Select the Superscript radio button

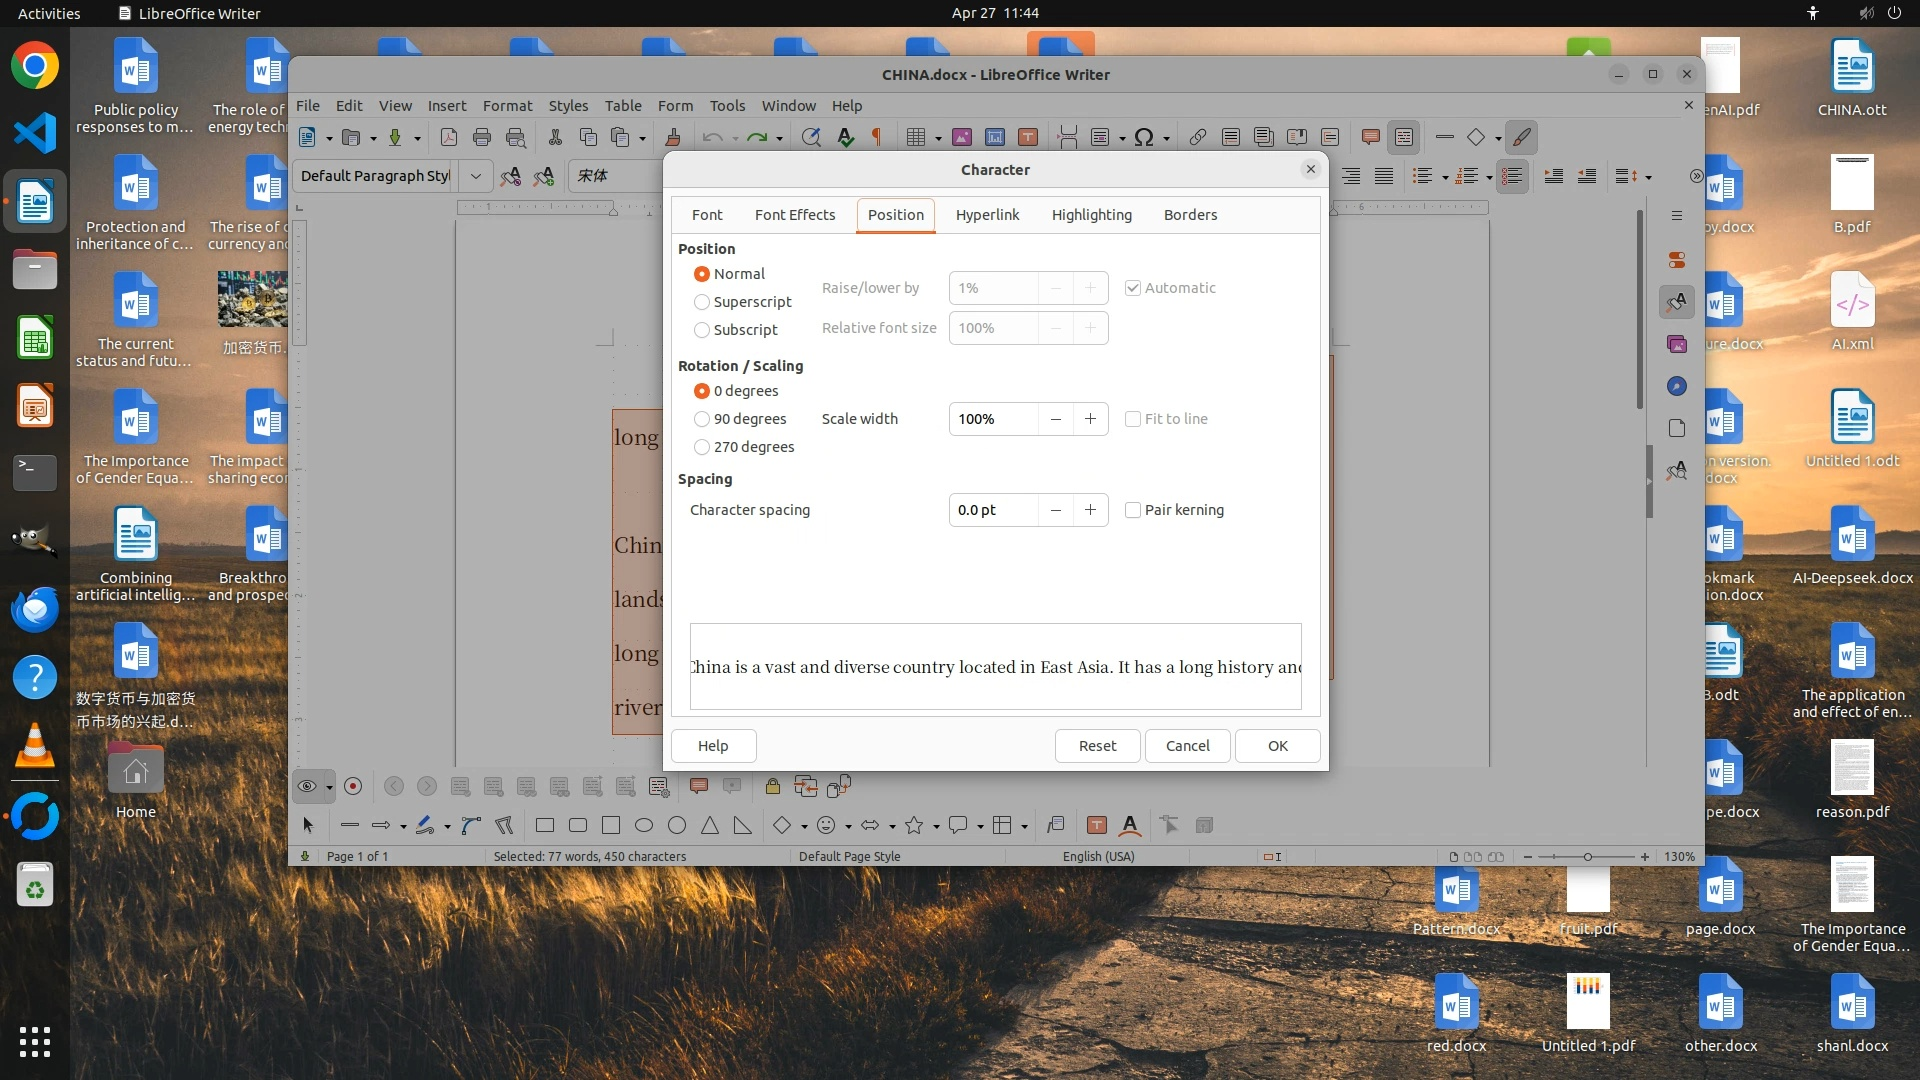pyautogui.click(x=702, y=302)
